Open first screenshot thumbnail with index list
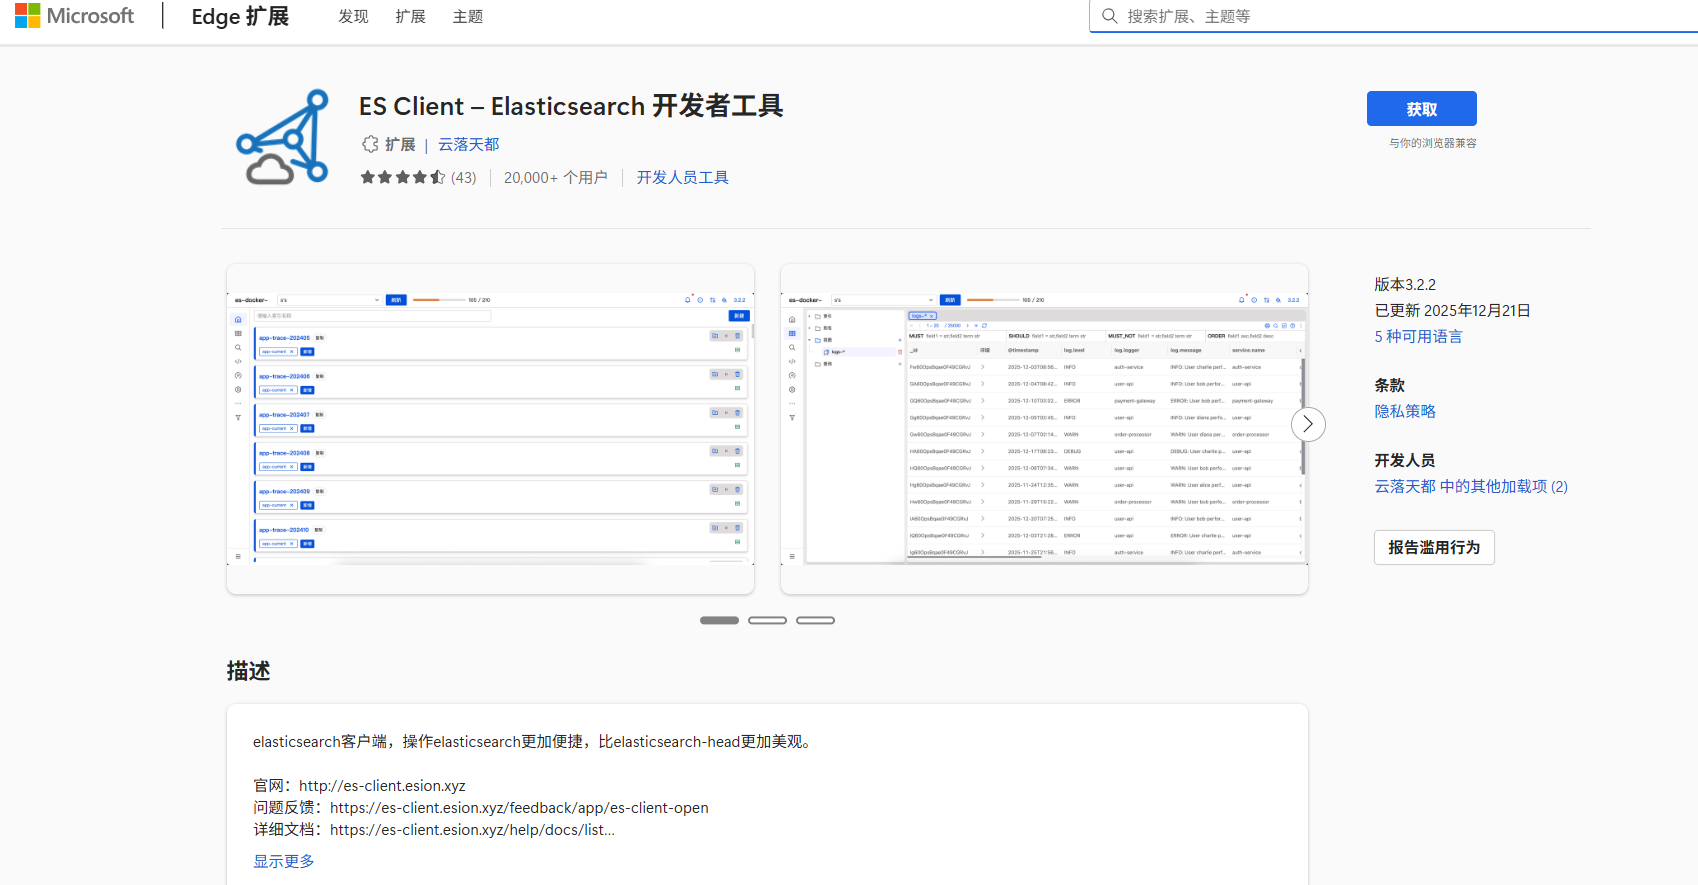This screenshot has width=1698, height=885. [490, 429]
